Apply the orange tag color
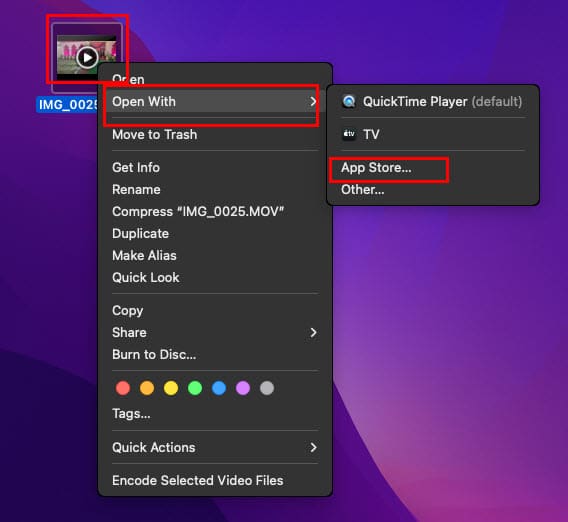Viewport: 568px width, 522px height. (x=147, y=388)
